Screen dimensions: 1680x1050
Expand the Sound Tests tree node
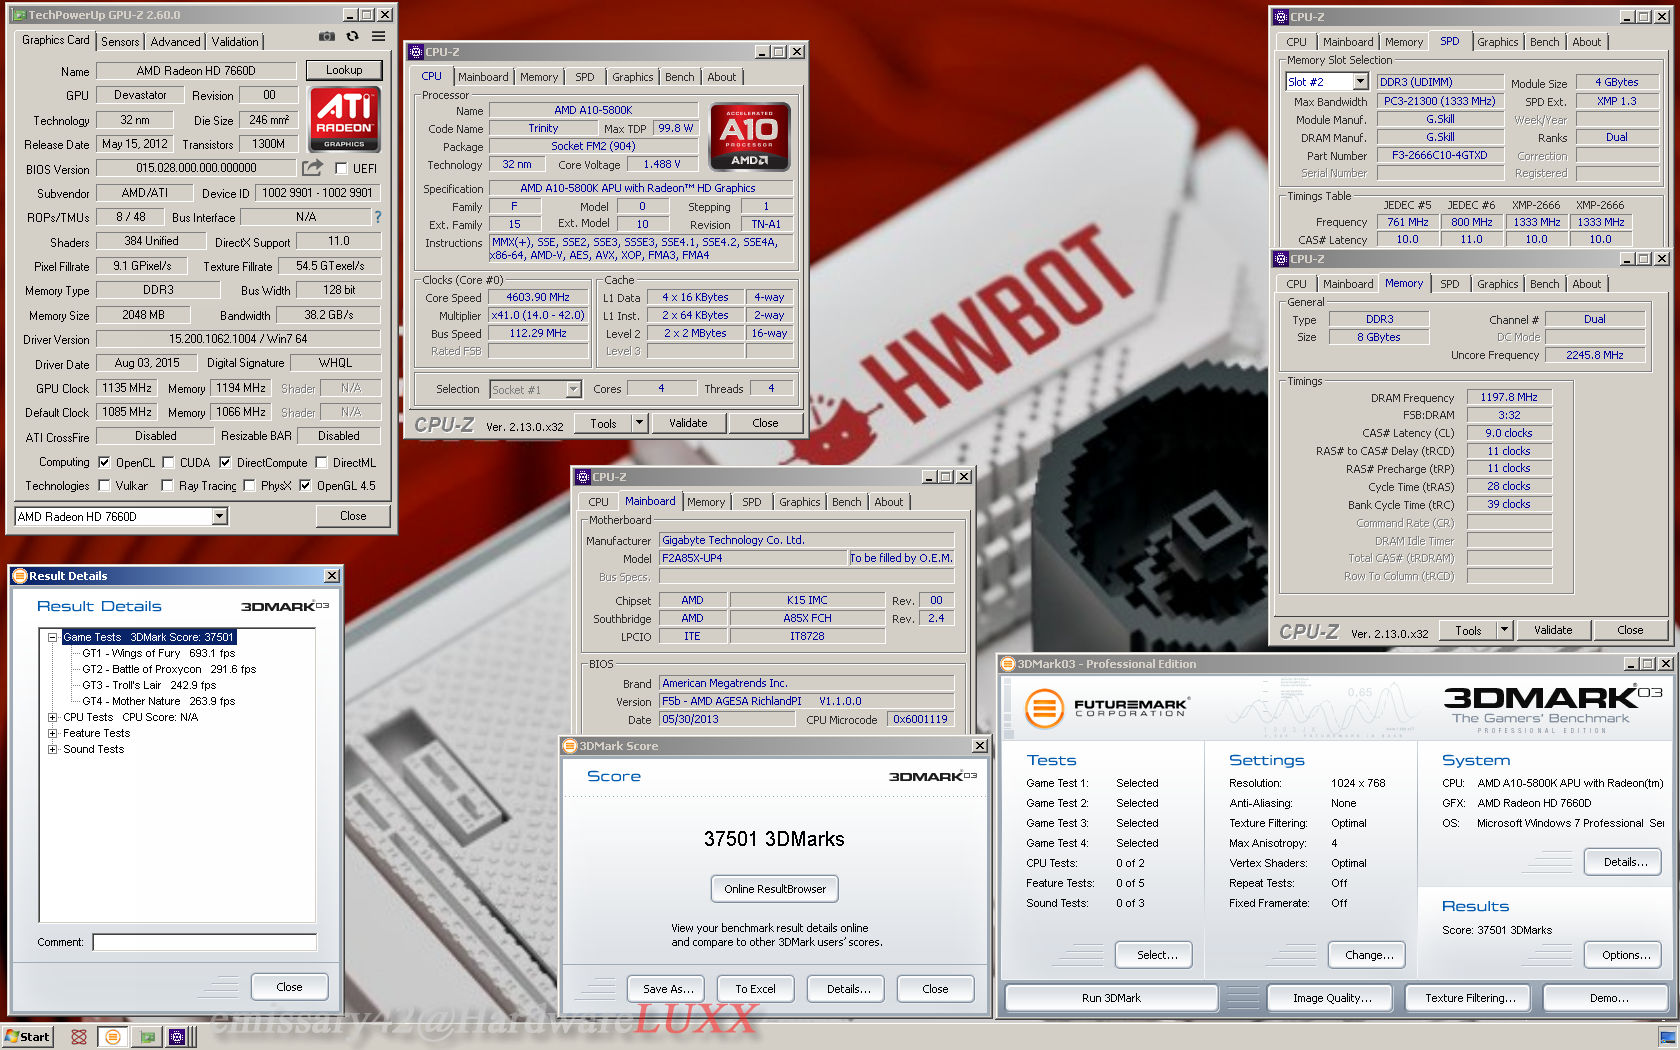(53, 749)
